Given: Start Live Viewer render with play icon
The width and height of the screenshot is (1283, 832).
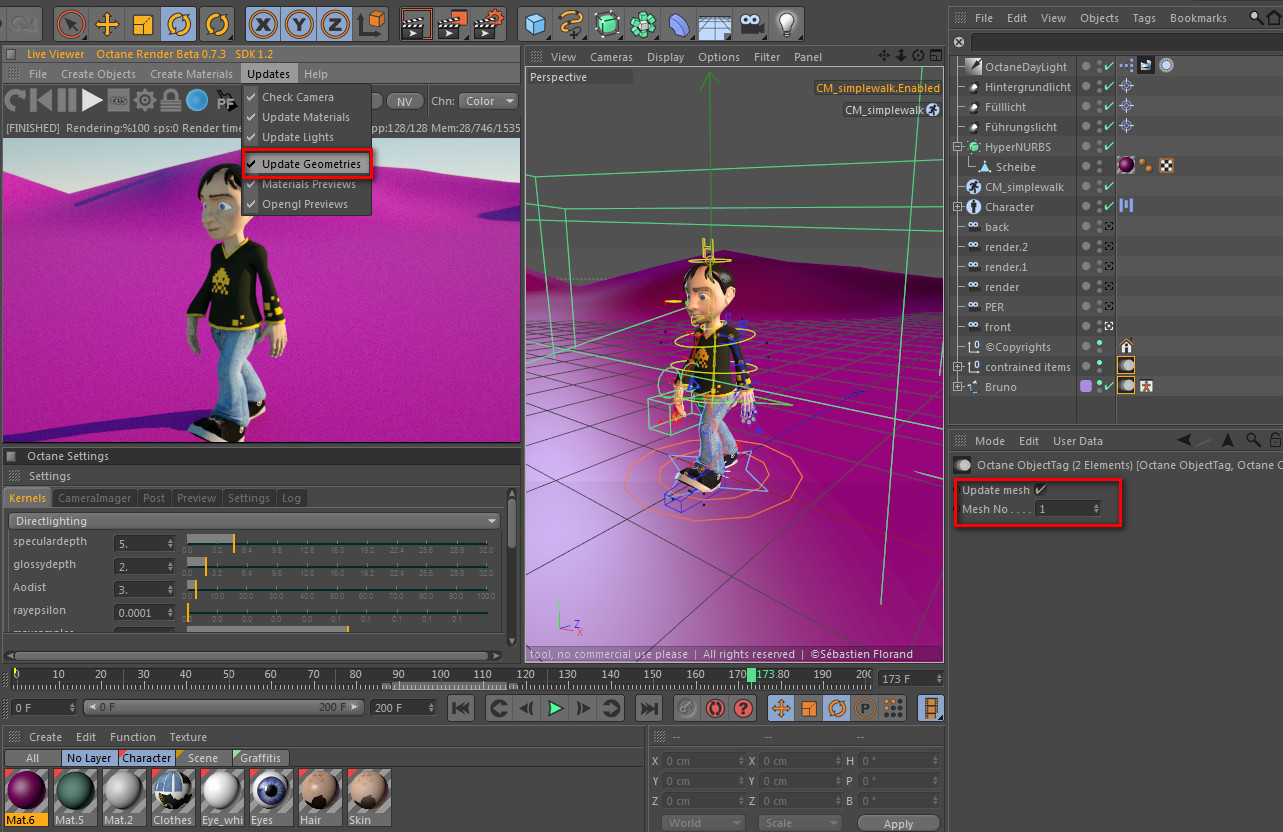Looking at the screenshot, I should (x=92, y=100).
